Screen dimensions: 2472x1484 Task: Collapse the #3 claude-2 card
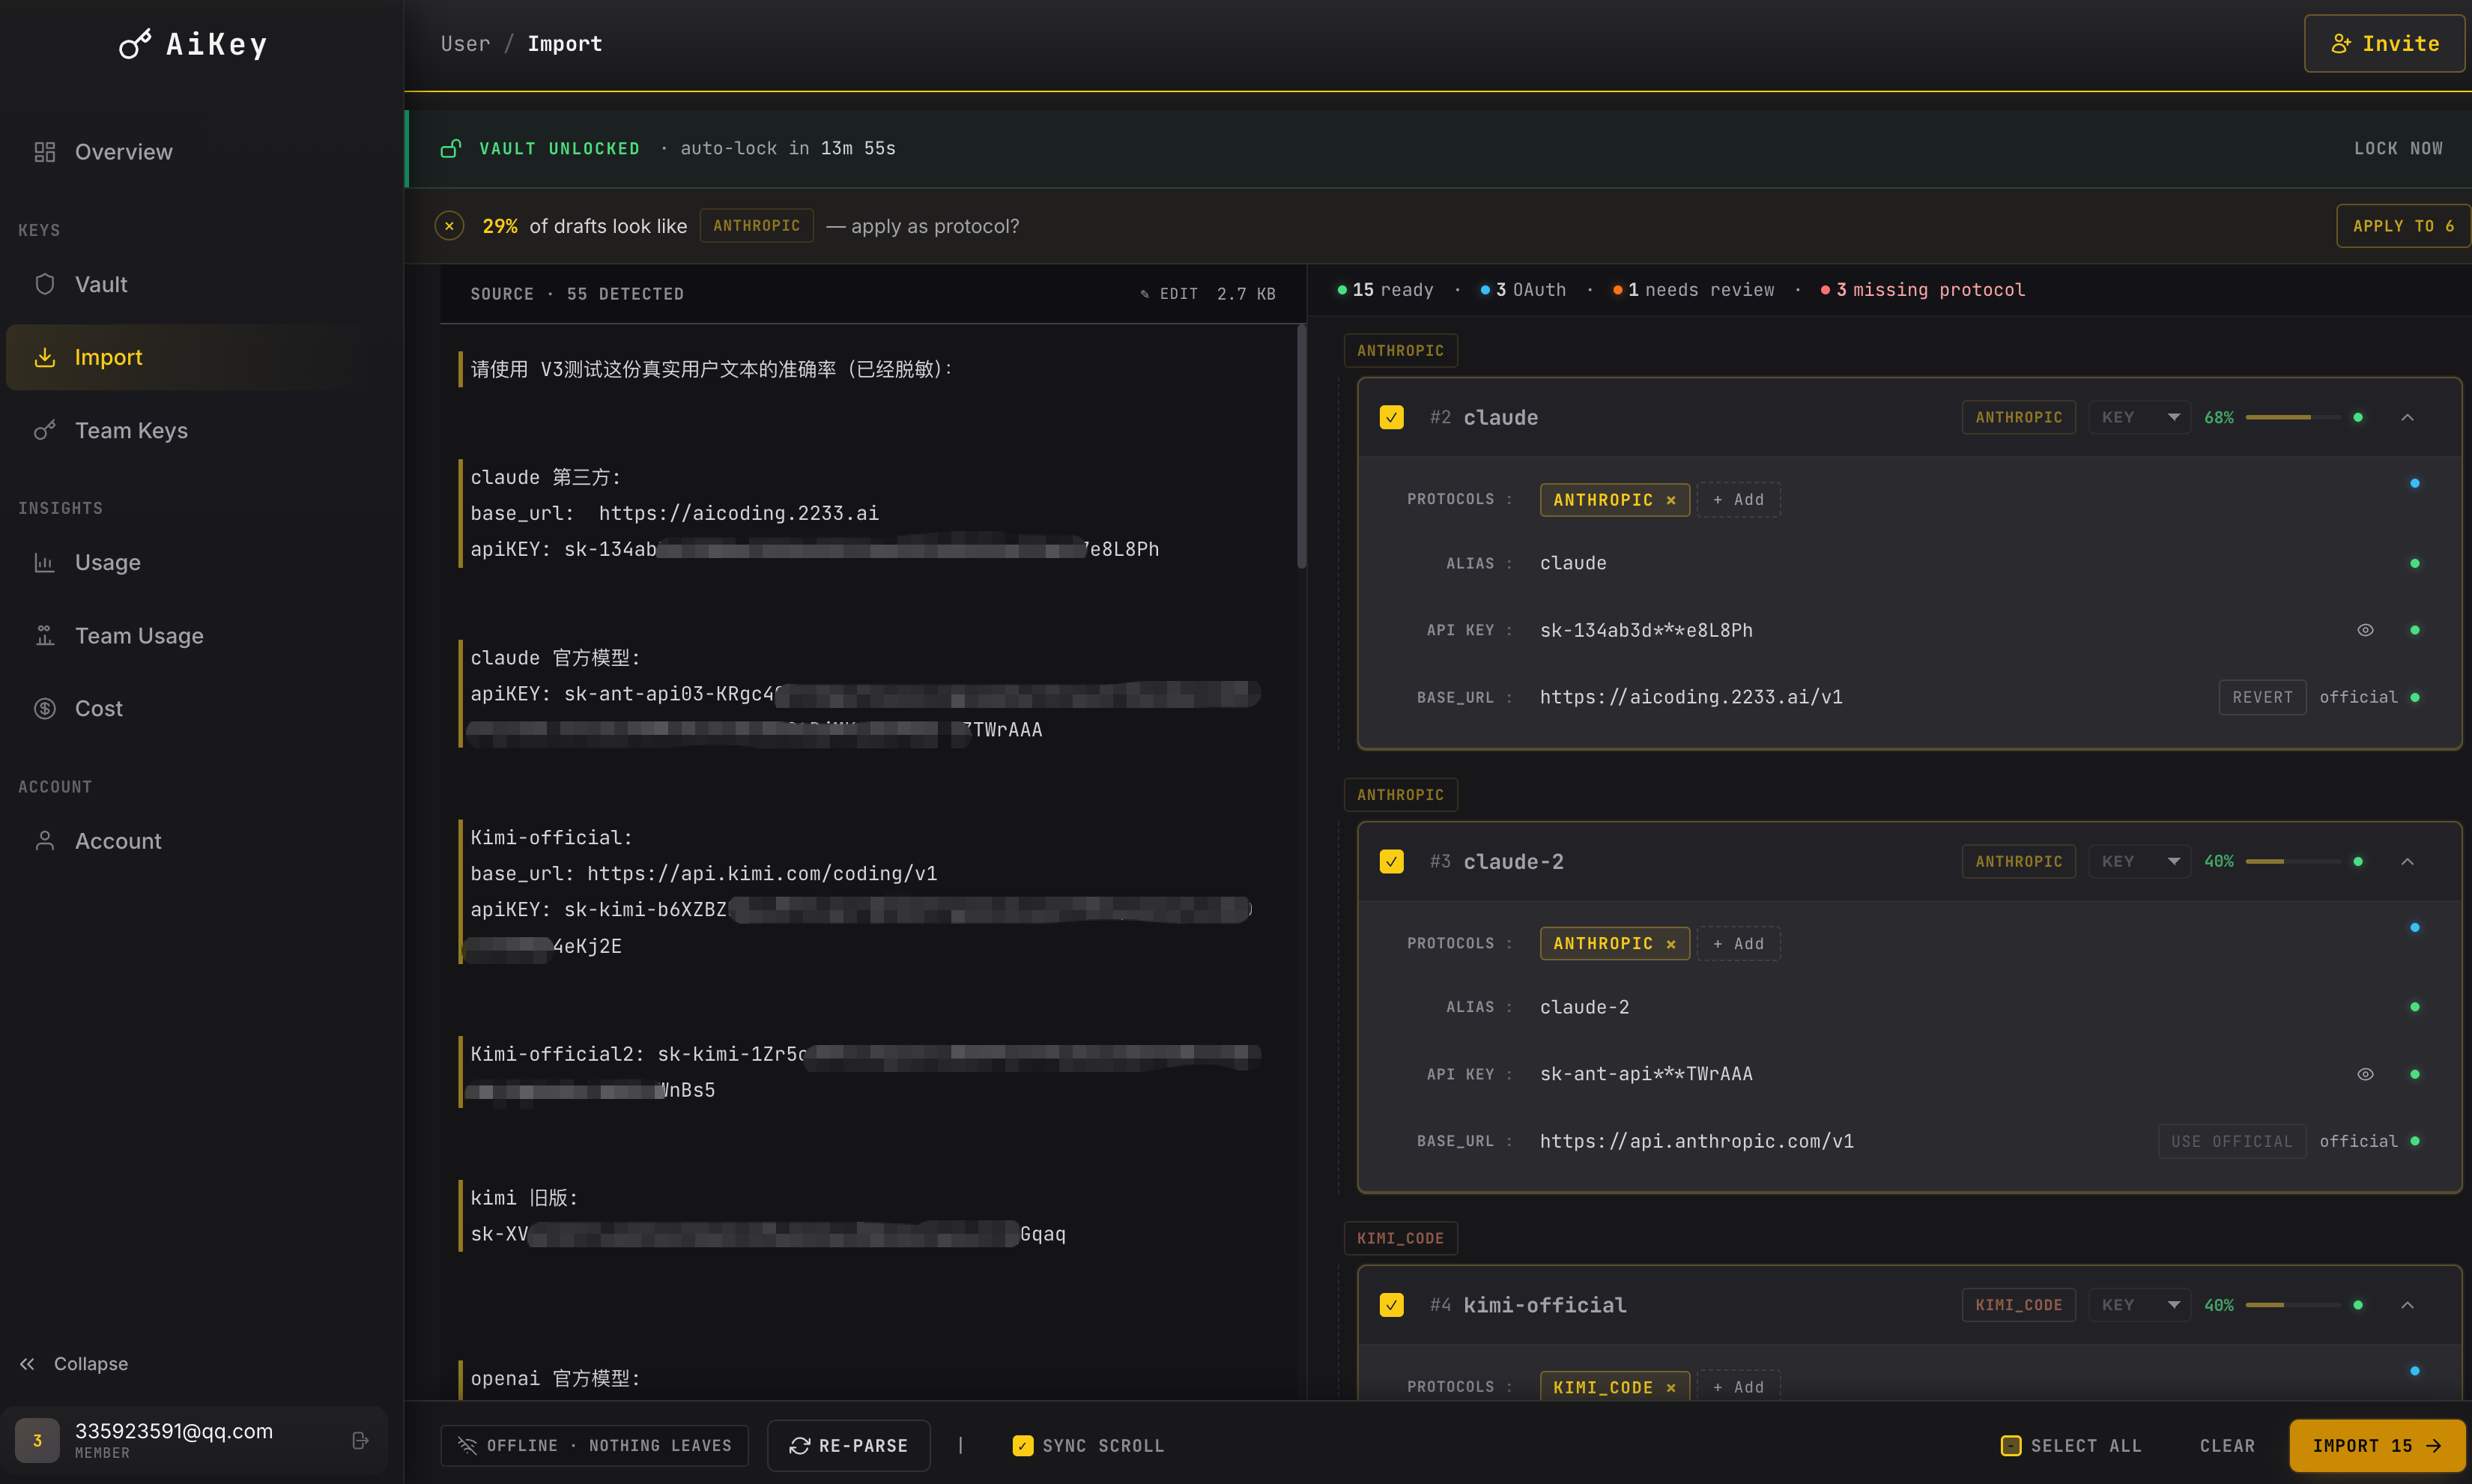point(2407,861)
